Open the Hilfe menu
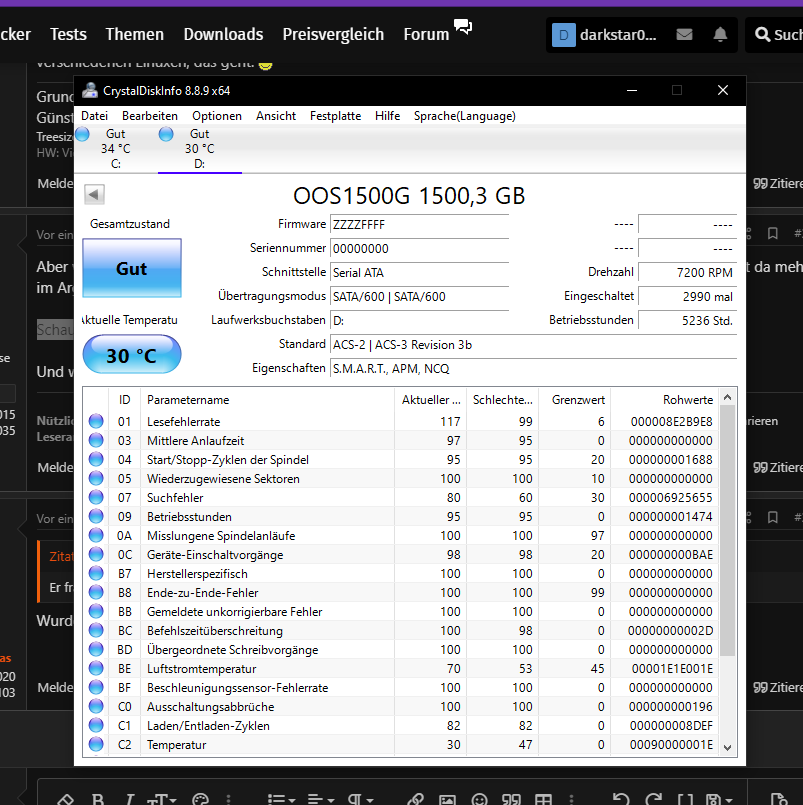The image size is (803, 805). tap(387, 116)
